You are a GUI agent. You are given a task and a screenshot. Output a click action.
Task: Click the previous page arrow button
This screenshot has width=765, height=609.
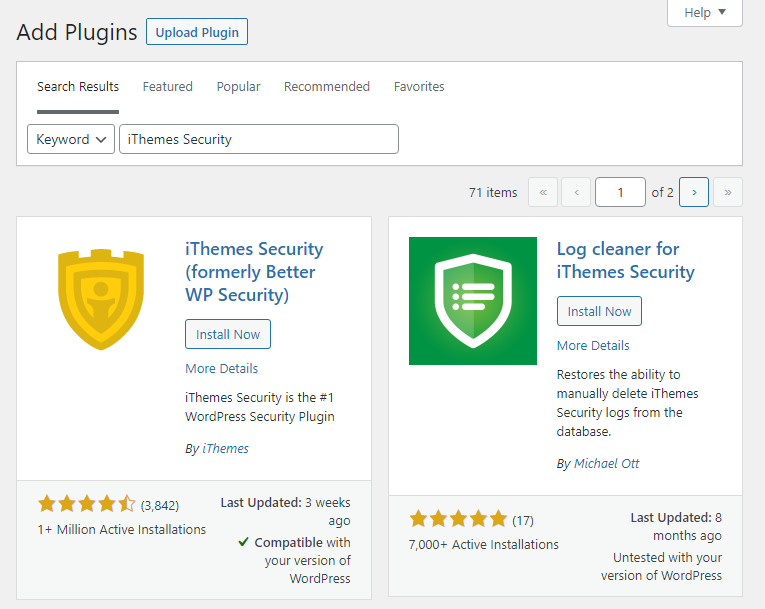(576, 192)
